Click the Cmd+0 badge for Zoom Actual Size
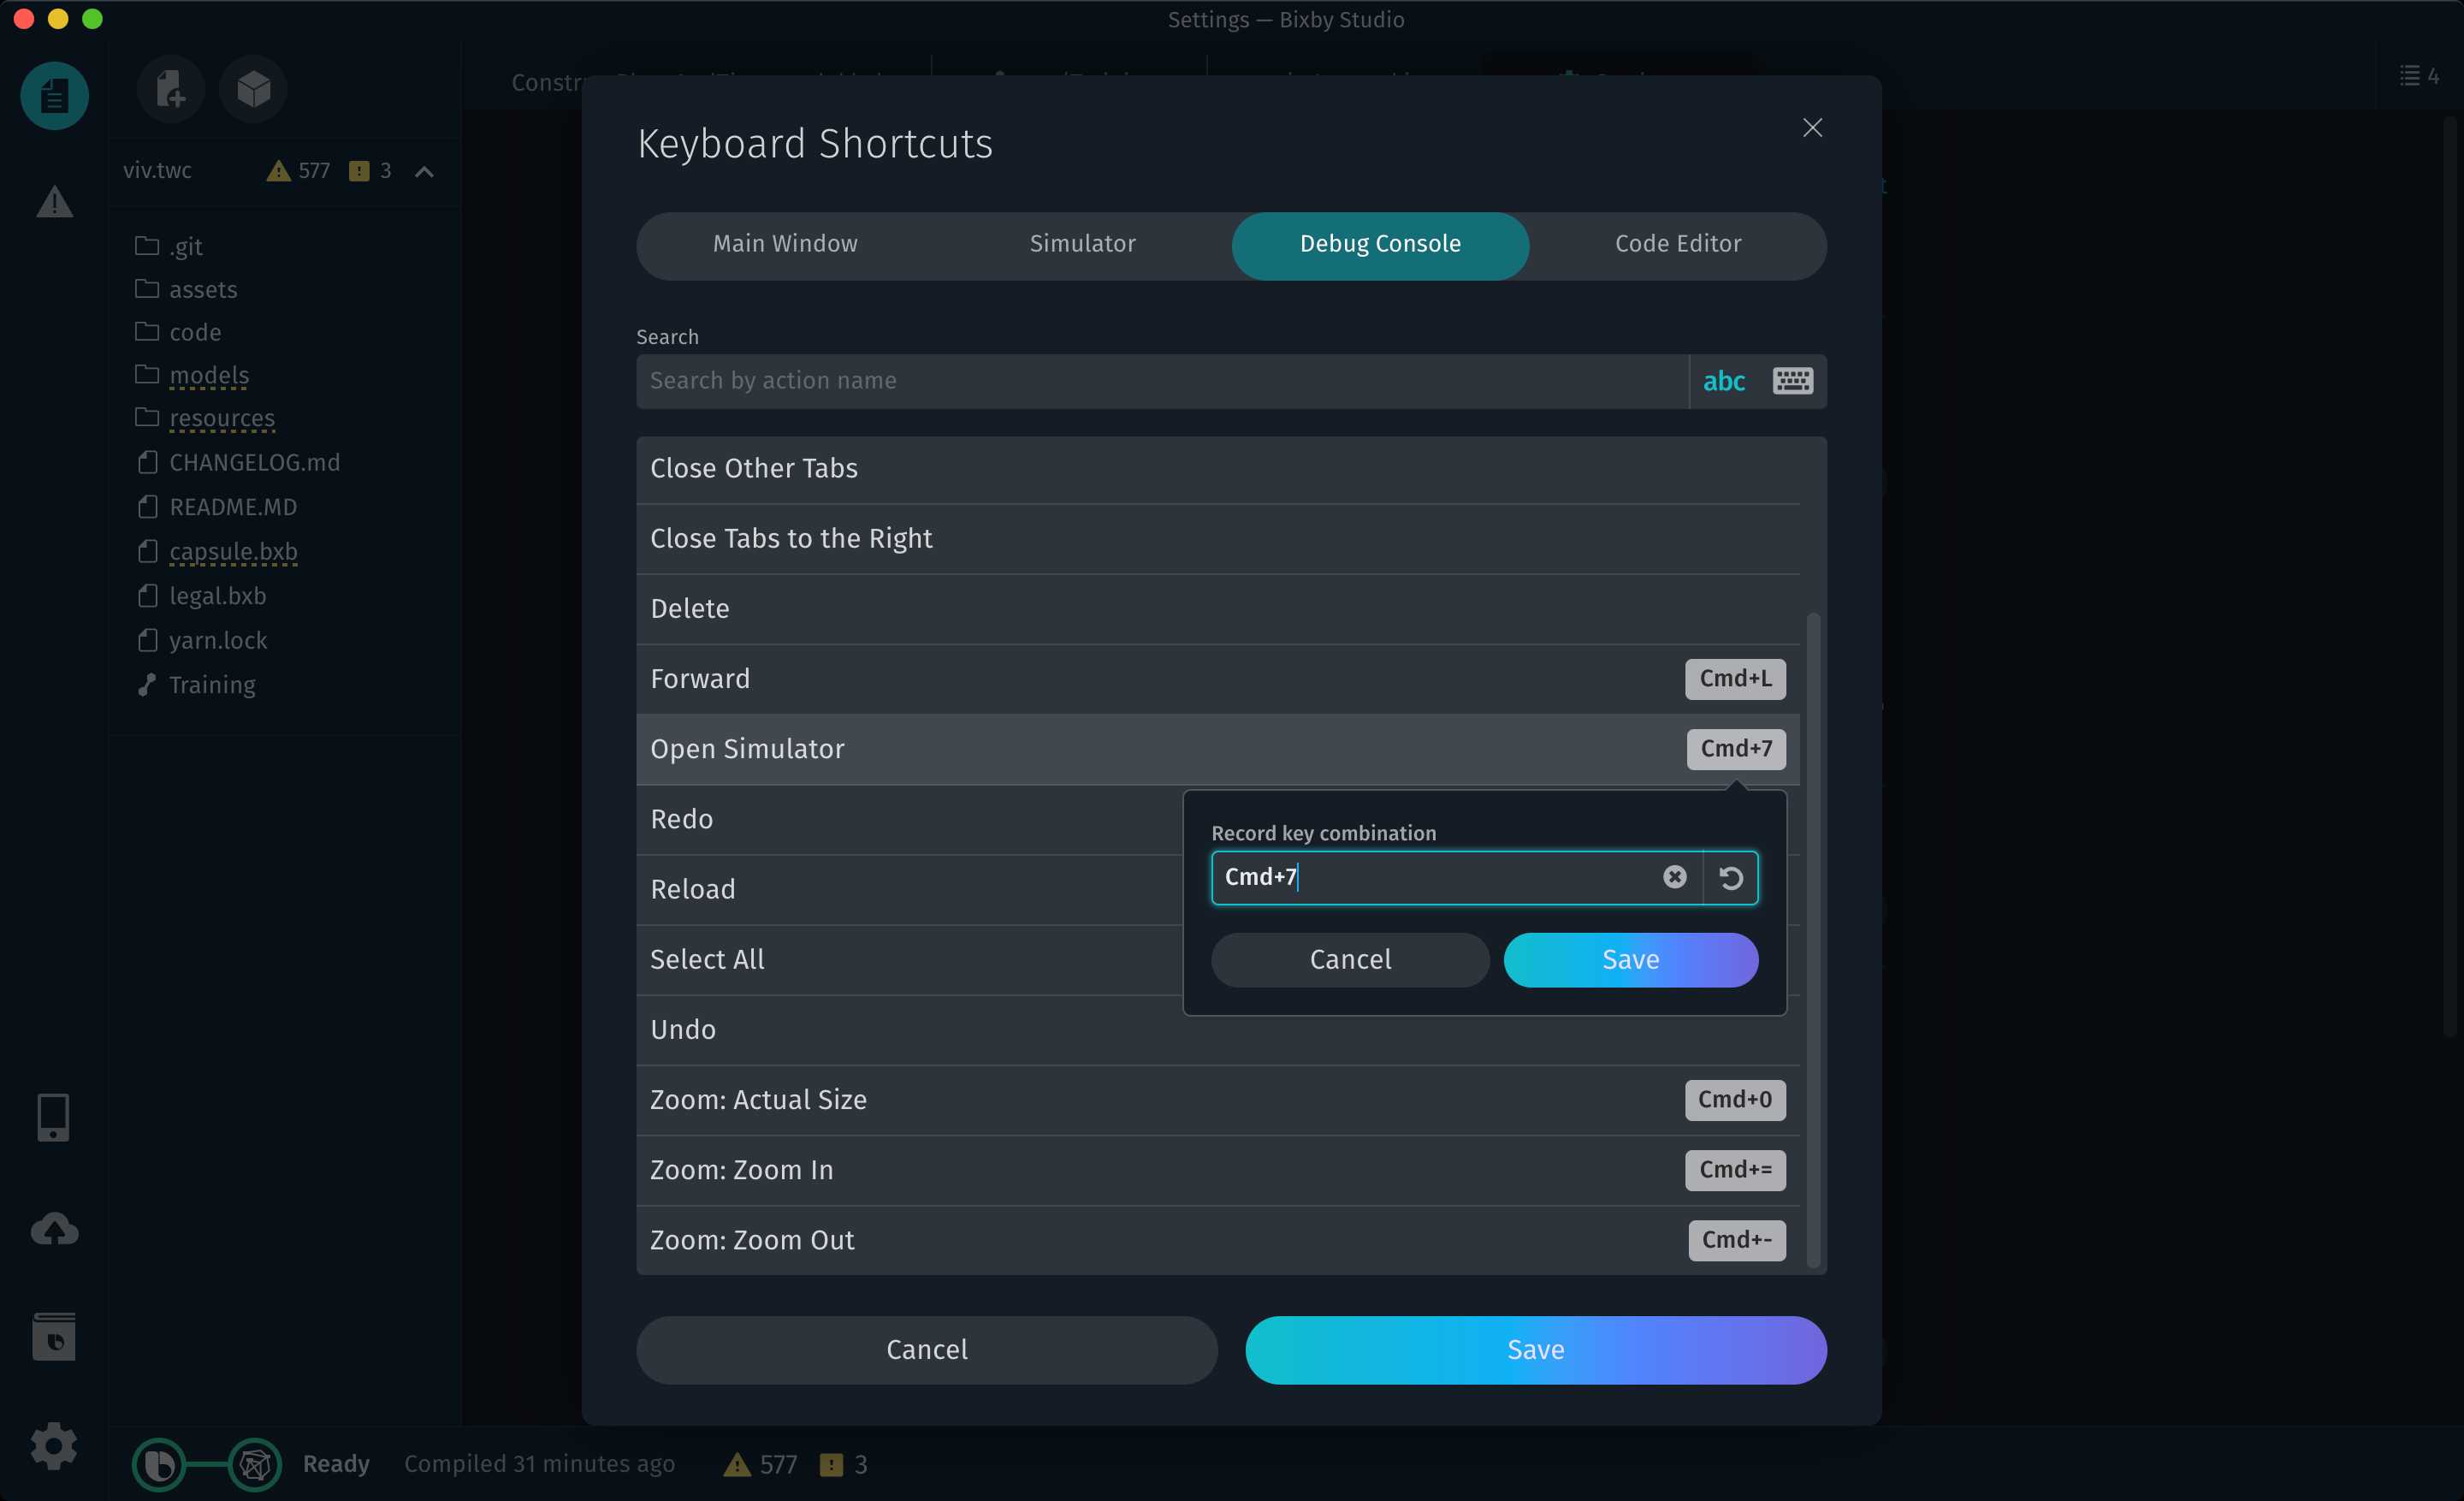Viewport: 2464px width, 1501px height. [x=1735, y=1100]
